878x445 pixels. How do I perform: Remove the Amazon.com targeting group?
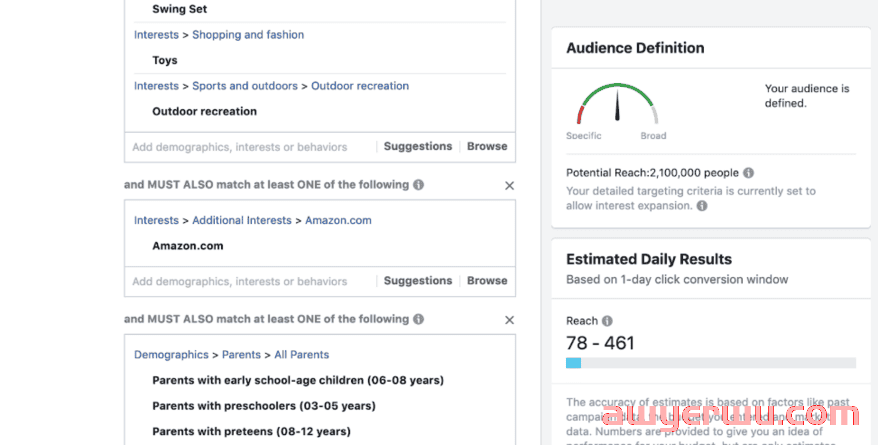pos(509,185)
